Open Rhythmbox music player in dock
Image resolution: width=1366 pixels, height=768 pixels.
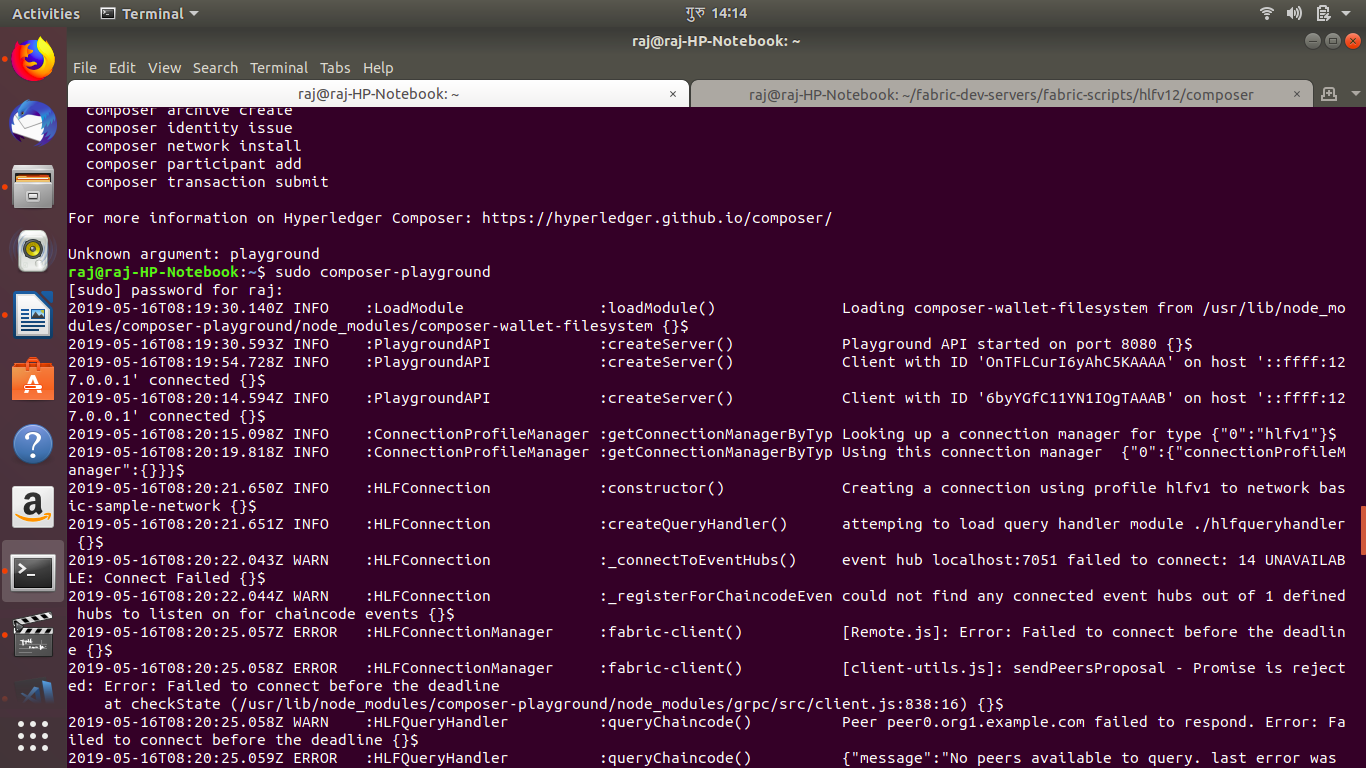point(33,250)
